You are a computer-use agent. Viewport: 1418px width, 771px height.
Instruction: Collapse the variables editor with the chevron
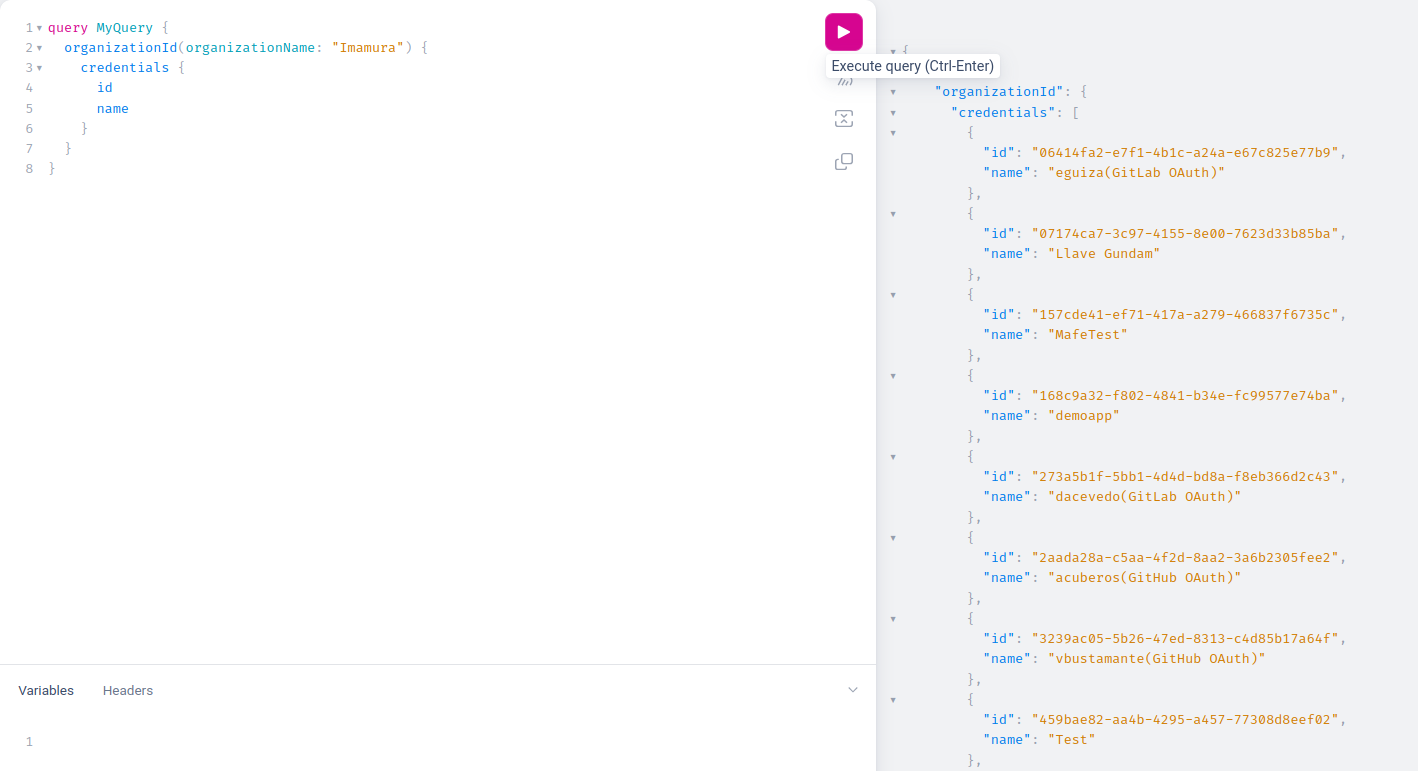853,690
